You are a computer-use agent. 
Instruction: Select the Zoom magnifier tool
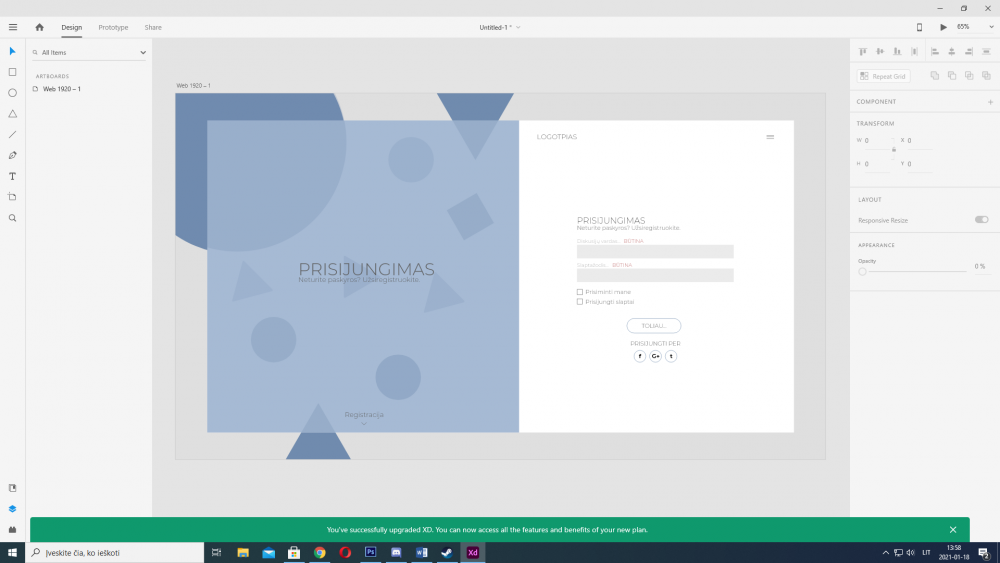click(x=12, y=218)
